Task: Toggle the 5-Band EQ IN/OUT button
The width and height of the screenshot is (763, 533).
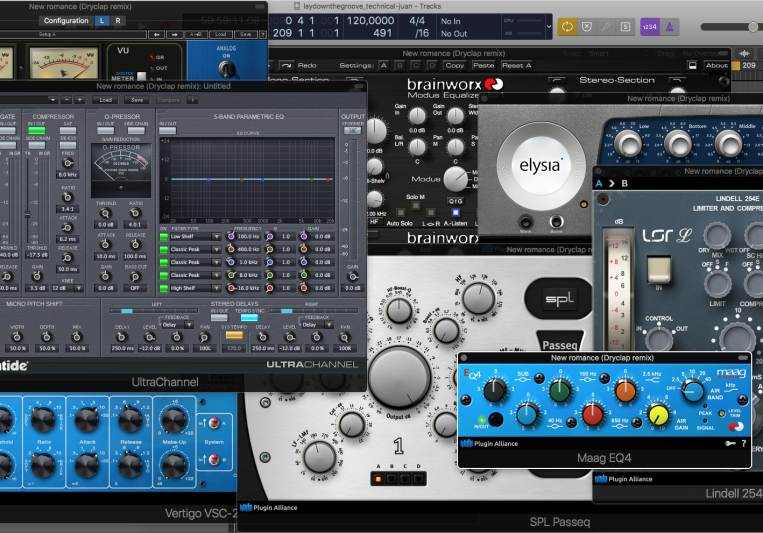Action: pyautogui.click(x=167, y=130)
